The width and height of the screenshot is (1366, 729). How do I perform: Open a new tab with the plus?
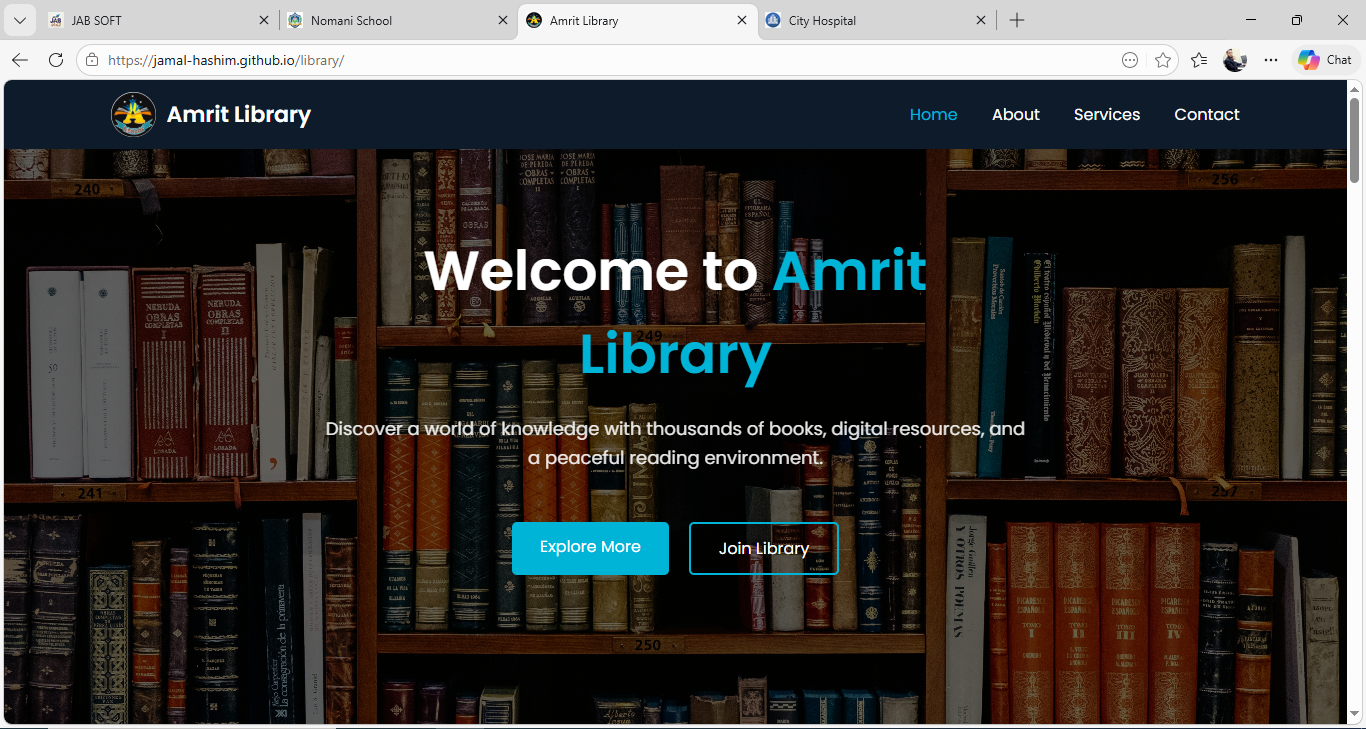pyautogui.click(x=1017, y=19)
